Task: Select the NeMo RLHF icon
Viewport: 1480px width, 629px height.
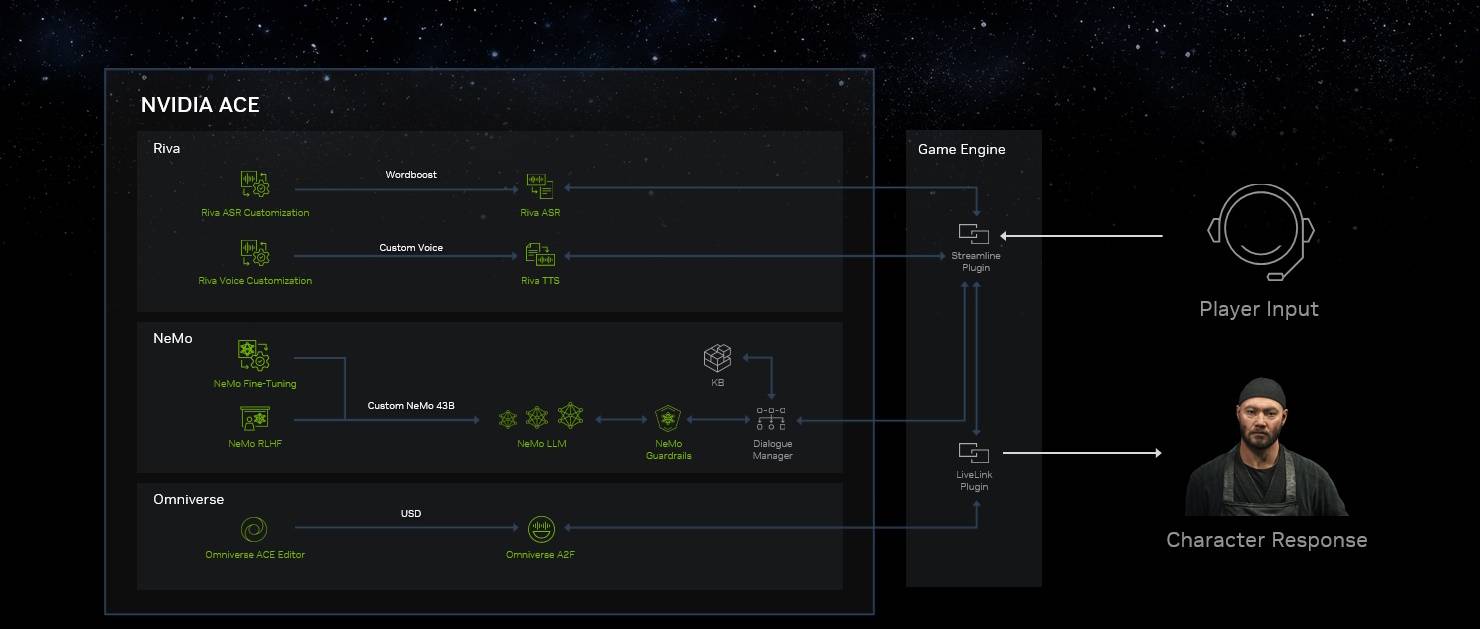Action: [254, 418]
